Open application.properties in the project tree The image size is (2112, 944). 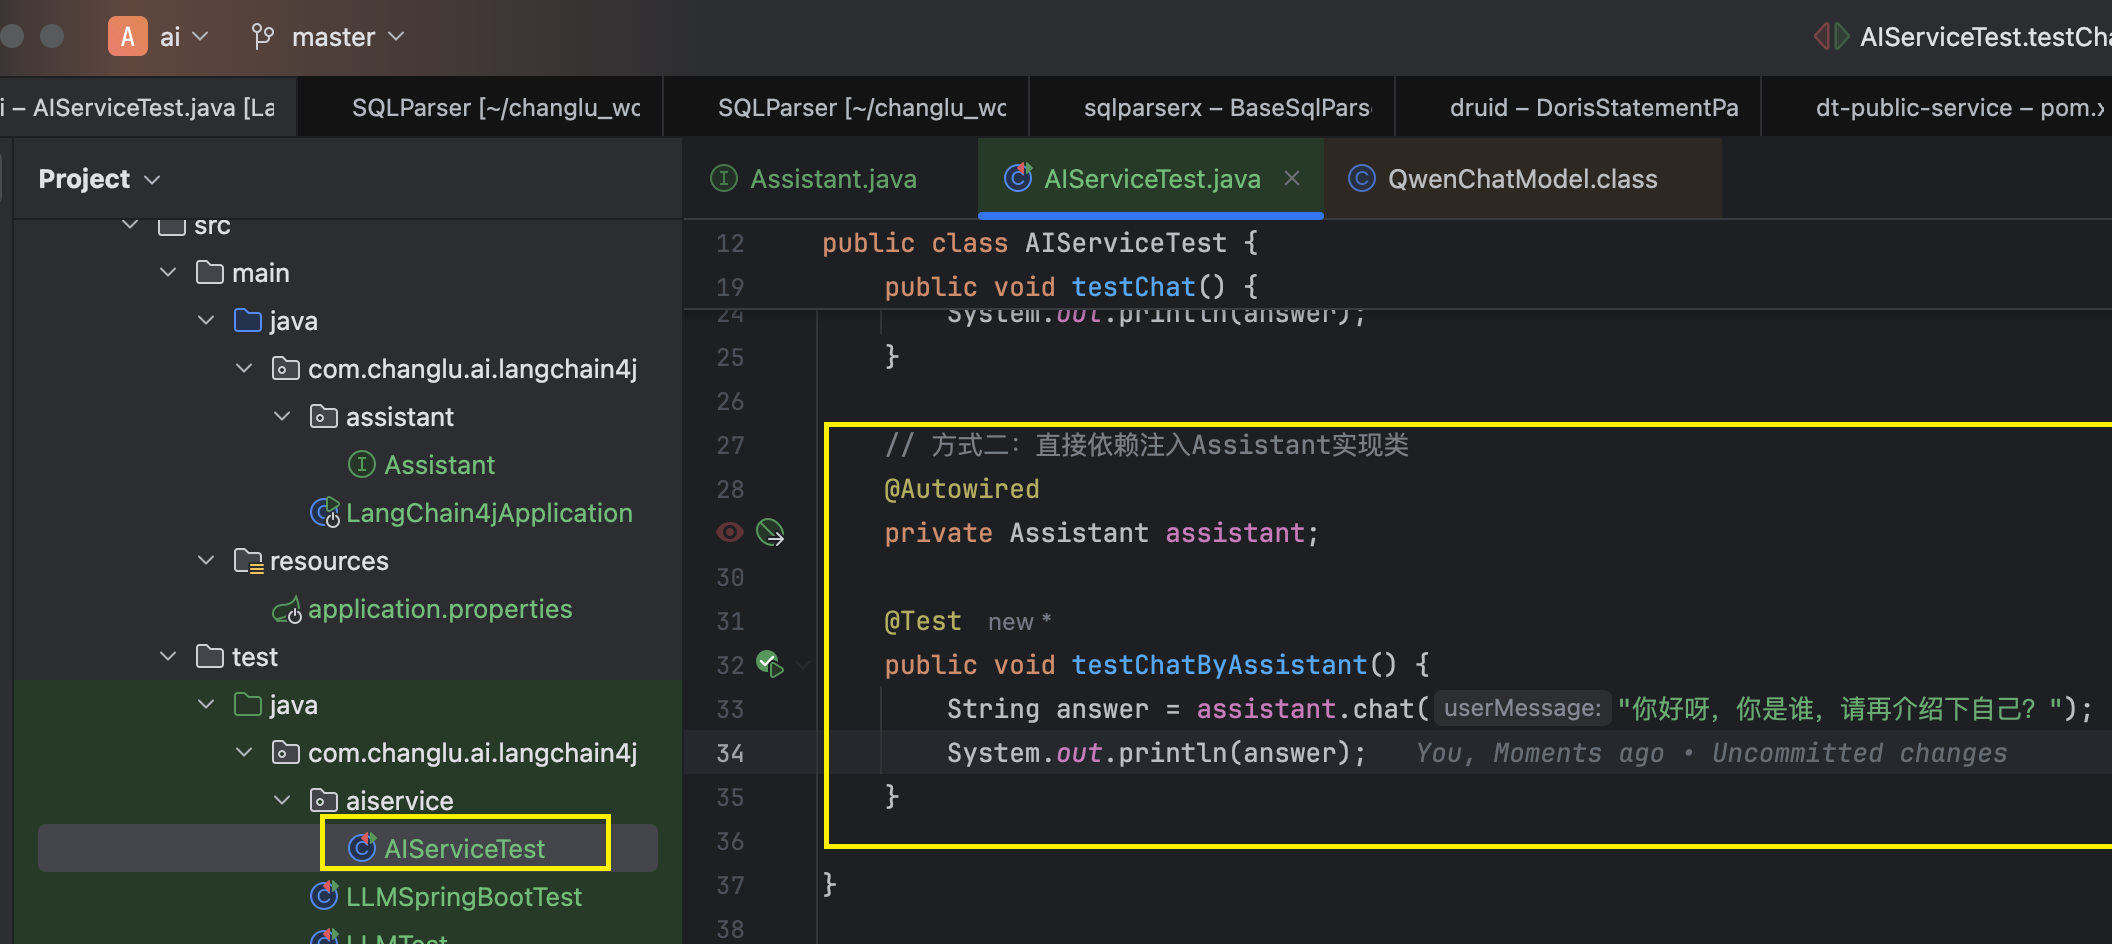pyautogui.click(x=440, y=609)
